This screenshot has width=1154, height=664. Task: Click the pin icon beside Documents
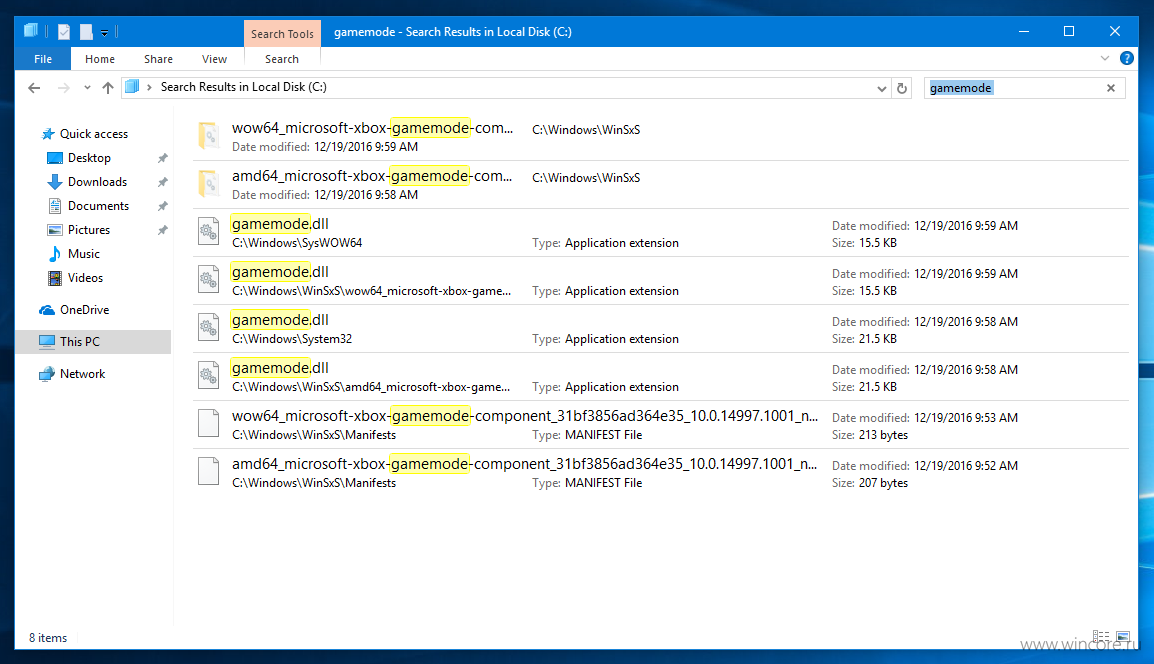point(163,206)
